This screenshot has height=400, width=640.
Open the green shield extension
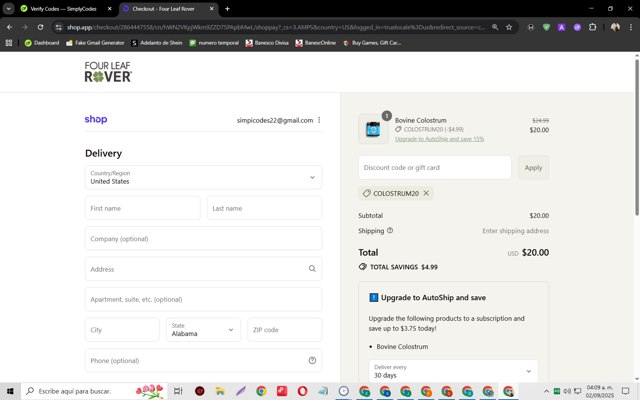[546, 27]
